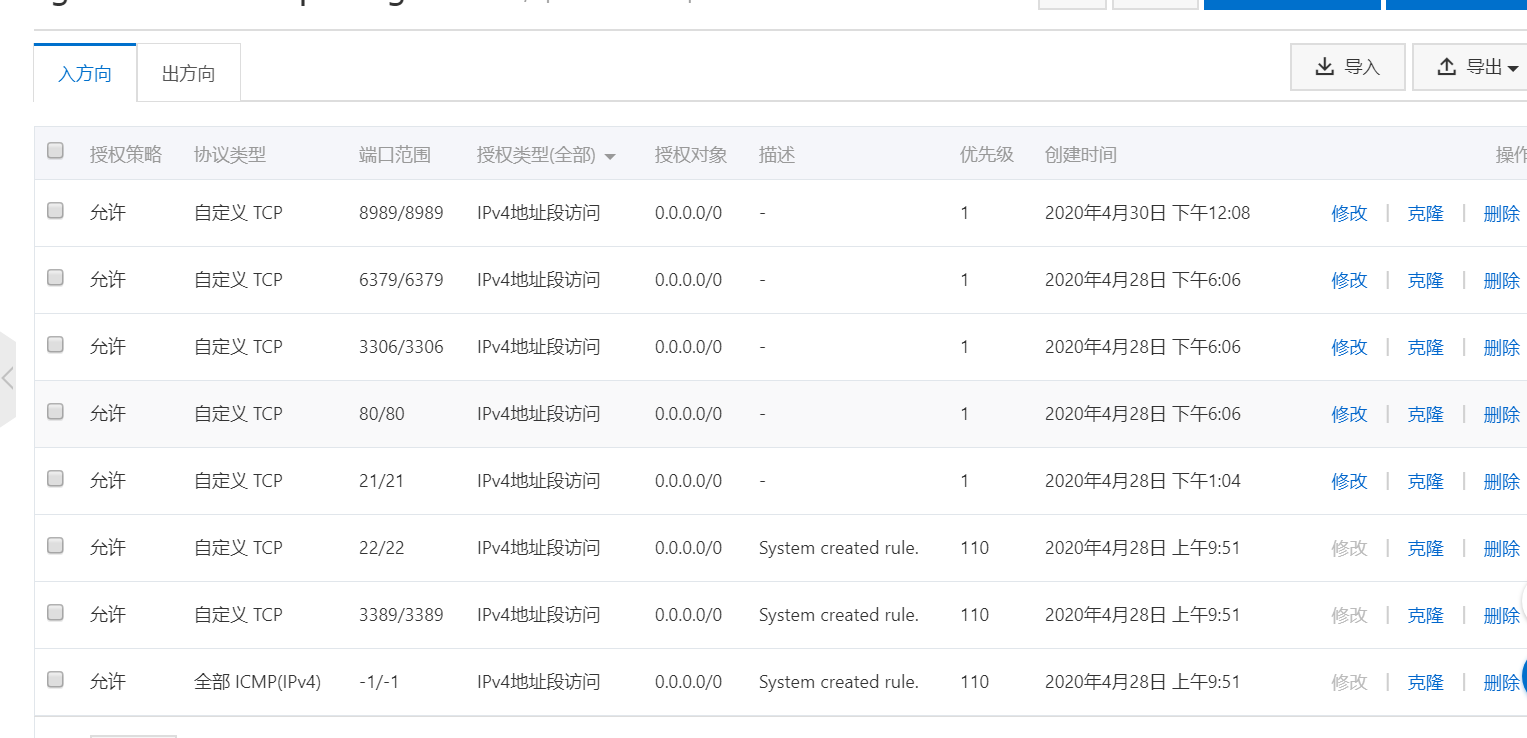Click 克隆 for the 21/21 rule
The height and width of the screenshot is (738, 1527).
coord(1425,481)
